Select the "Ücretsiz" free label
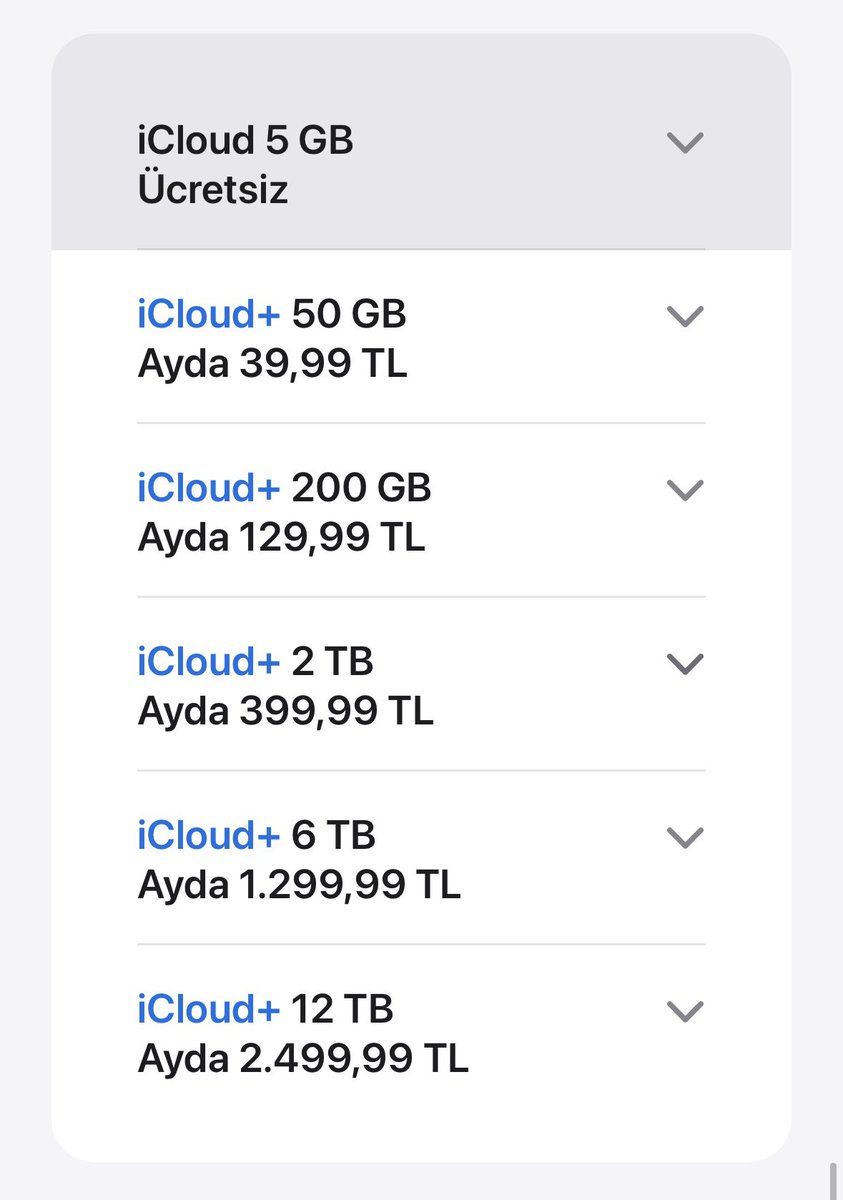843x1200 pixels. click(x=213, y=190)
